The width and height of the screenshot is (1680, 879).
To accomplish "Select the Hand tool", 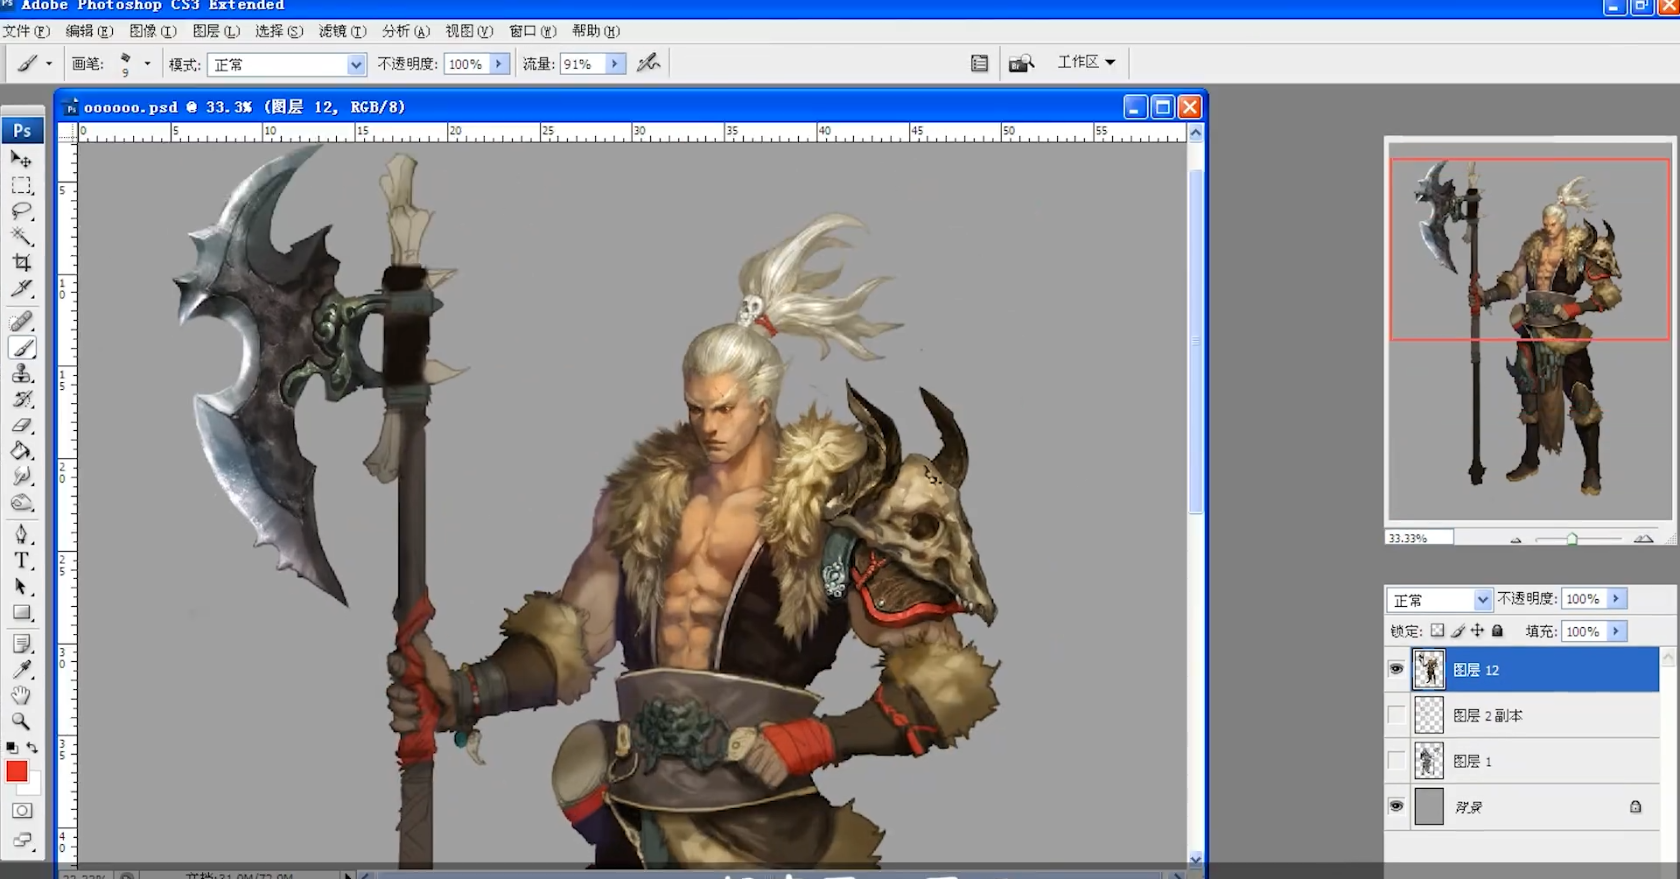I will pos(21,696).
